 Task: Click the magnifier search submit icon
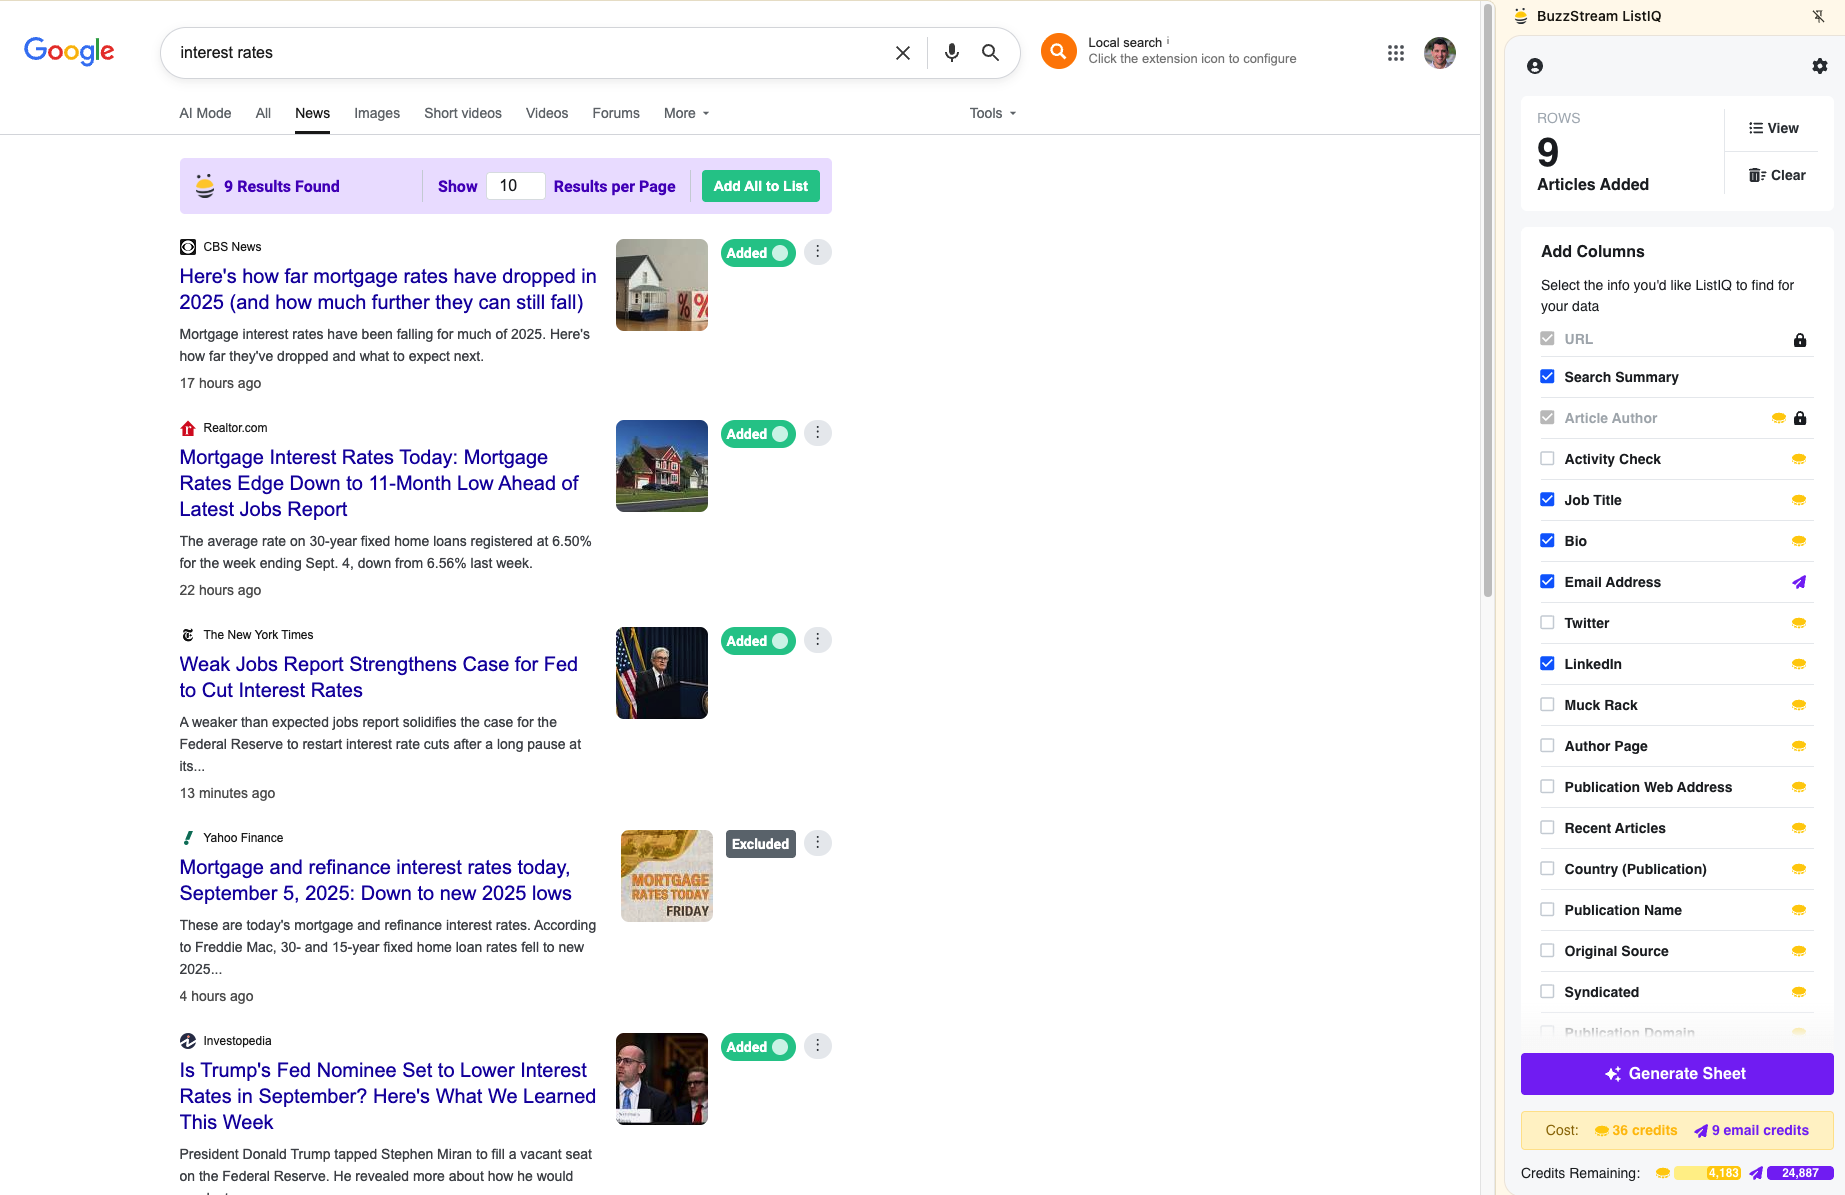coord(990,53)
